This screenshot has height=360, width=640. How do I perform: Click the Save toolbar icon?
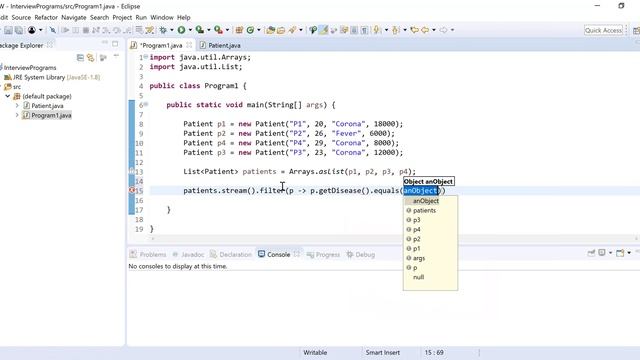[x=8, y=30]
